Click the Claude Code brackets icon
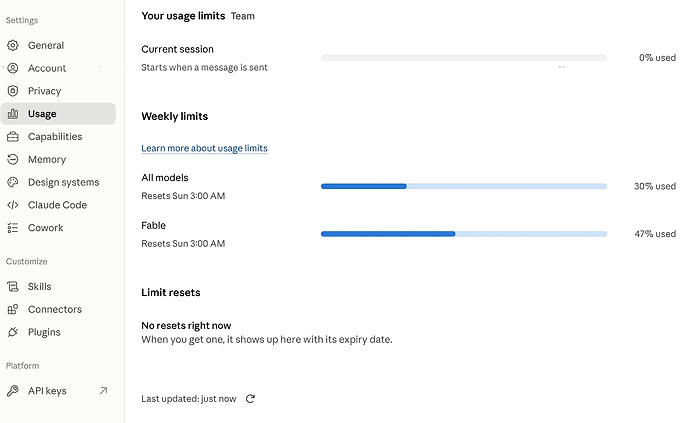 [13, 205]
